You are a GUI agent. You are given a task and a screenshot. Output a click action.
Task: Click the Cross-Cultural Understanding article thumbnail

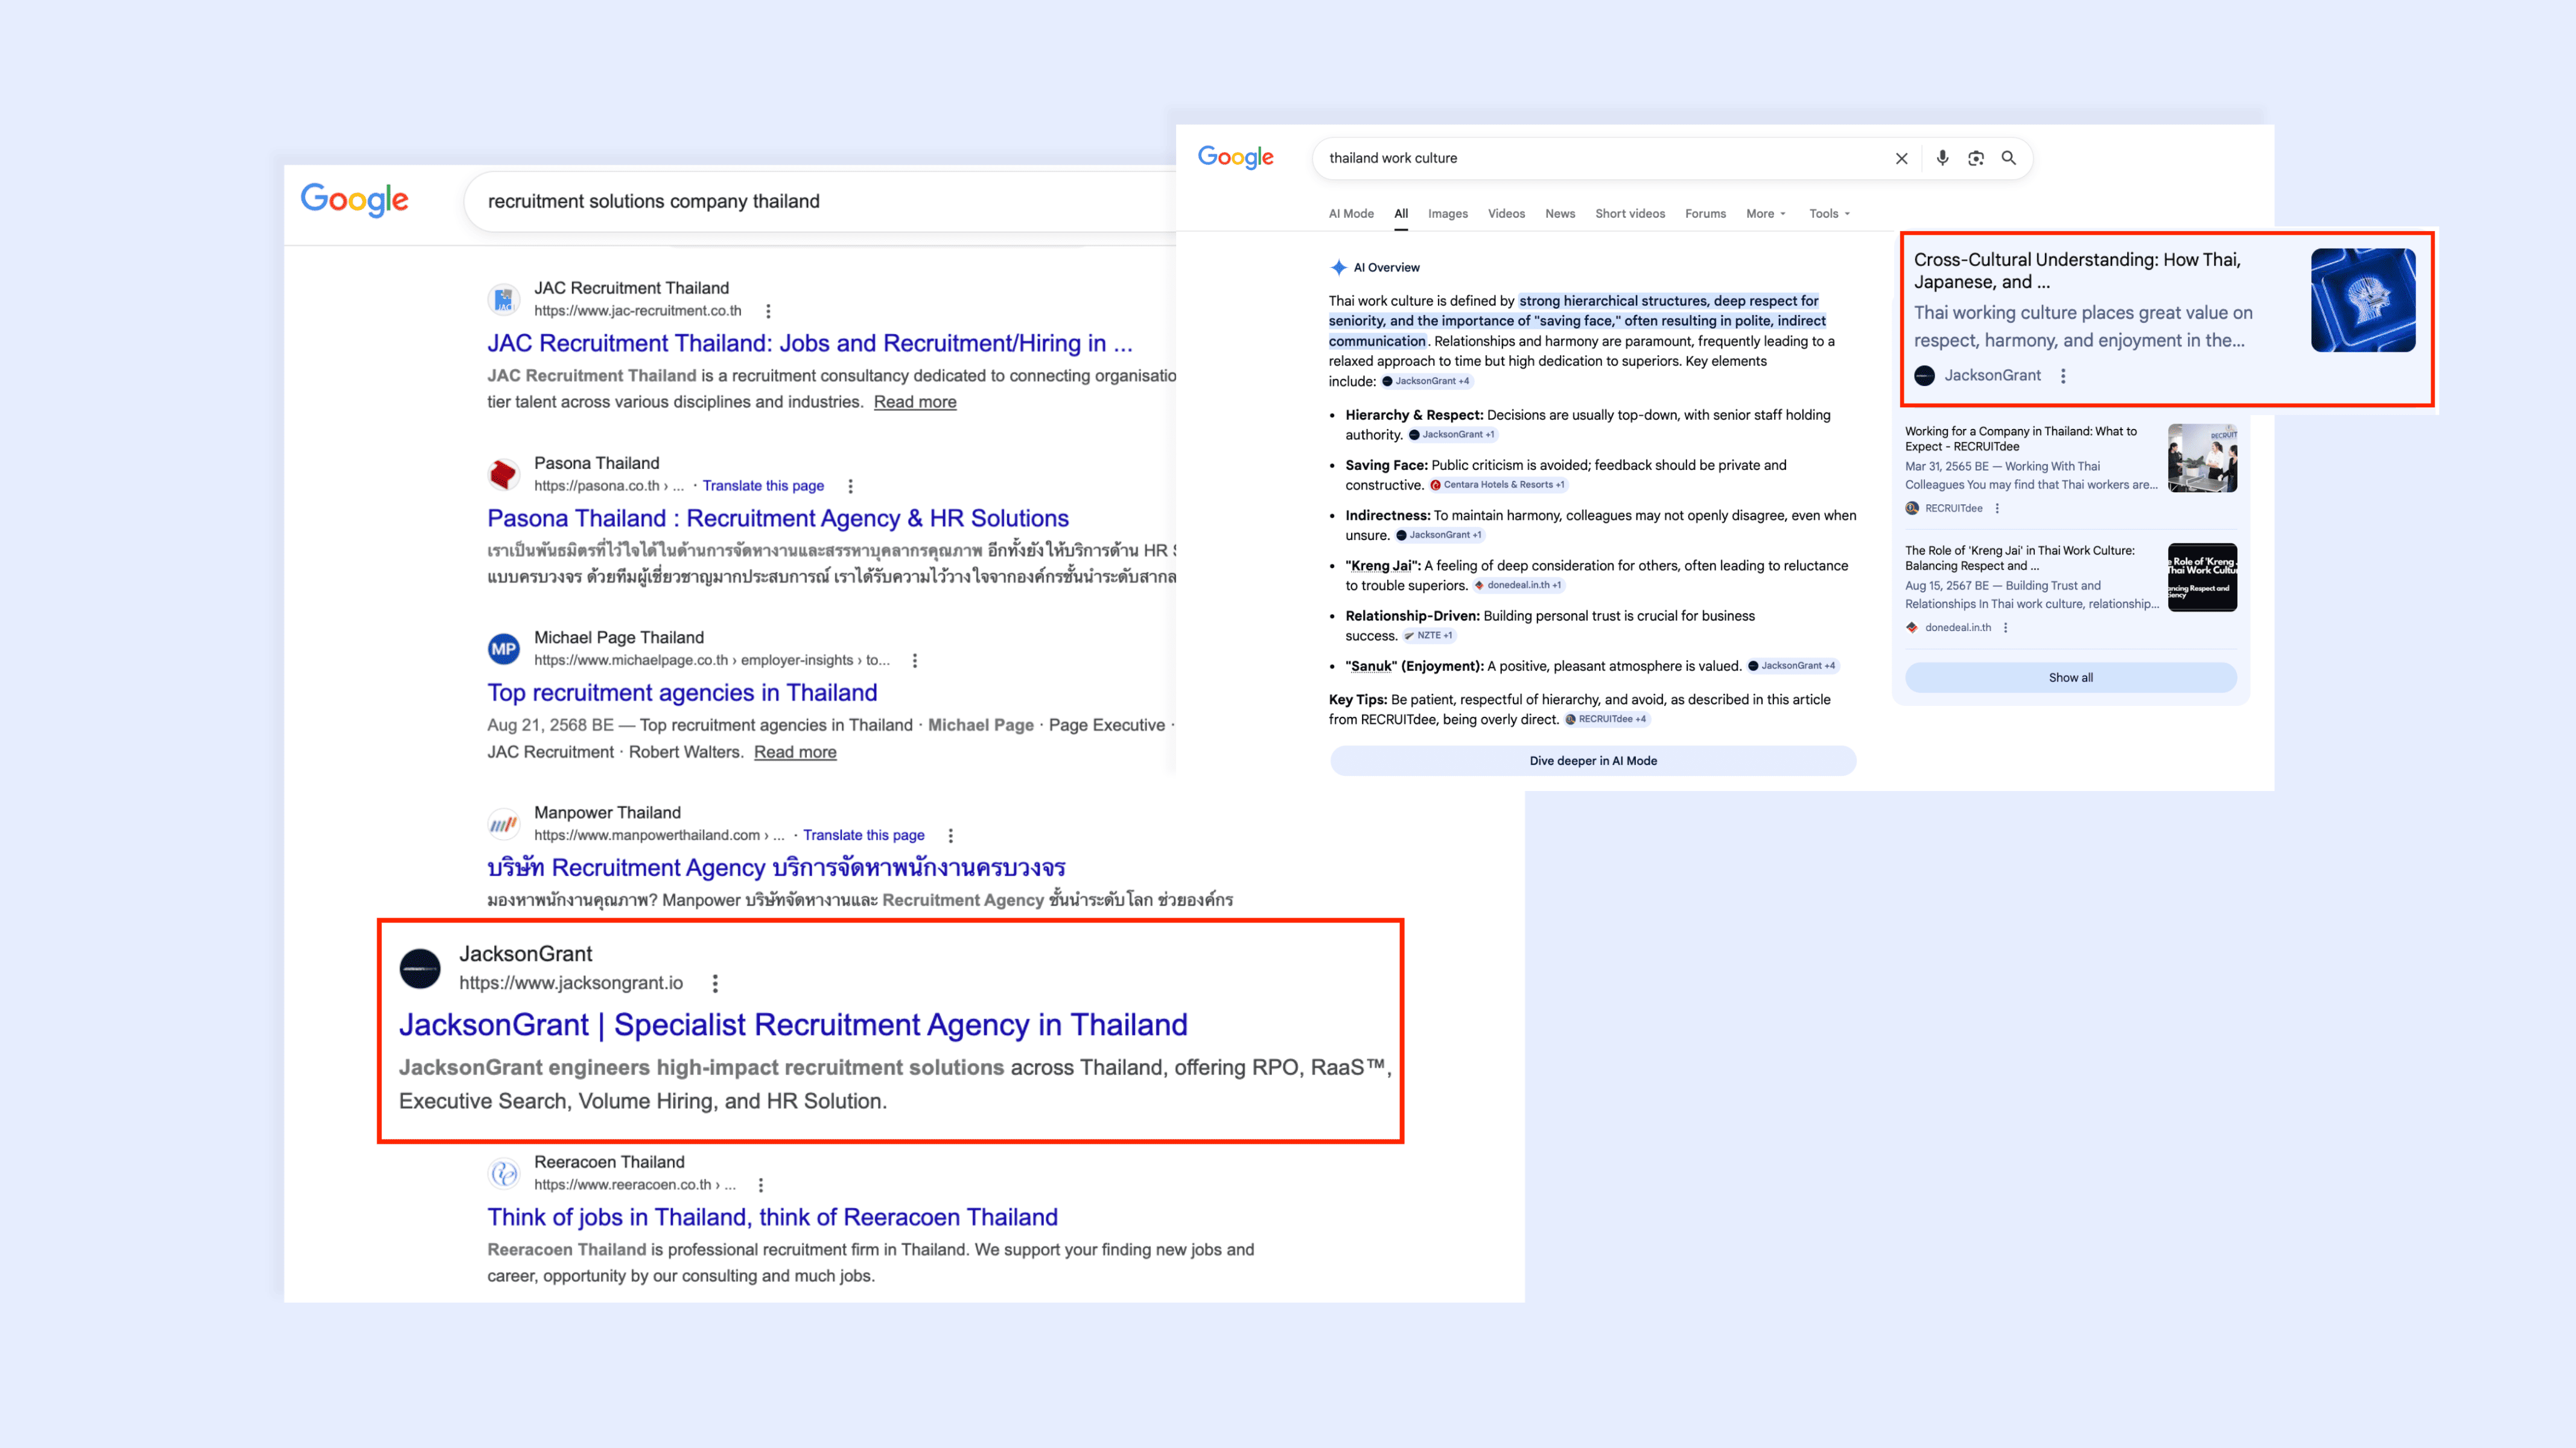tap(2362, 300)
